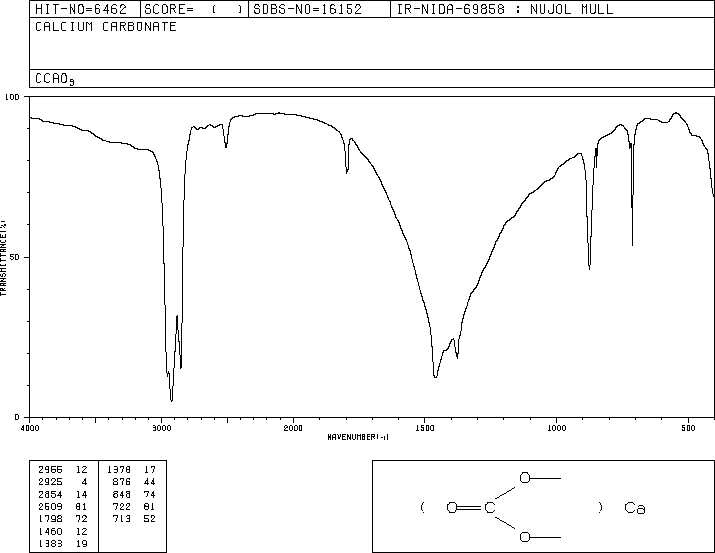Click the WAVENUMBER x-axis title
Image resolution: width=715 pixels, height=553 pixels.
click(358, 437)
